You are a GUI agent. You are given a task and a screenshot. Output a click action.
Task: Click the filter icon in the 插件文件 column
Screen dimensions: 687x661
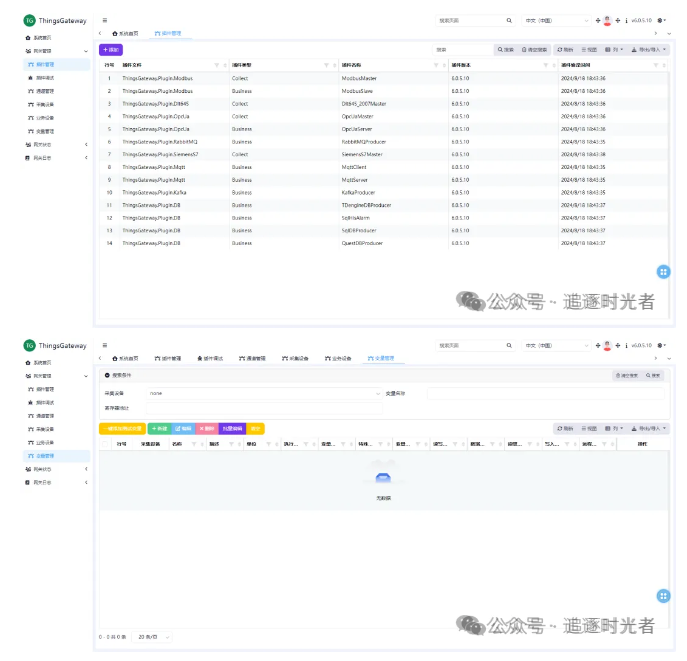click(216, 65)
